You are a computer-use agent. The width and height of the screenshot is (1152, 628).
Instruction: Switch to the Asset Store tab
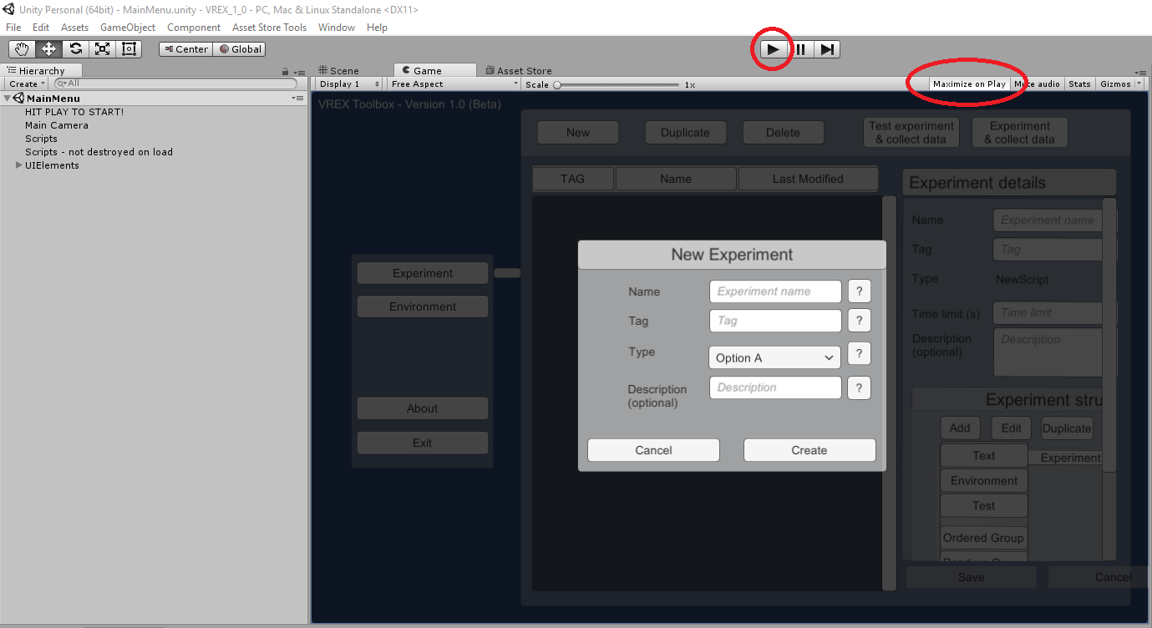point(519,71)
